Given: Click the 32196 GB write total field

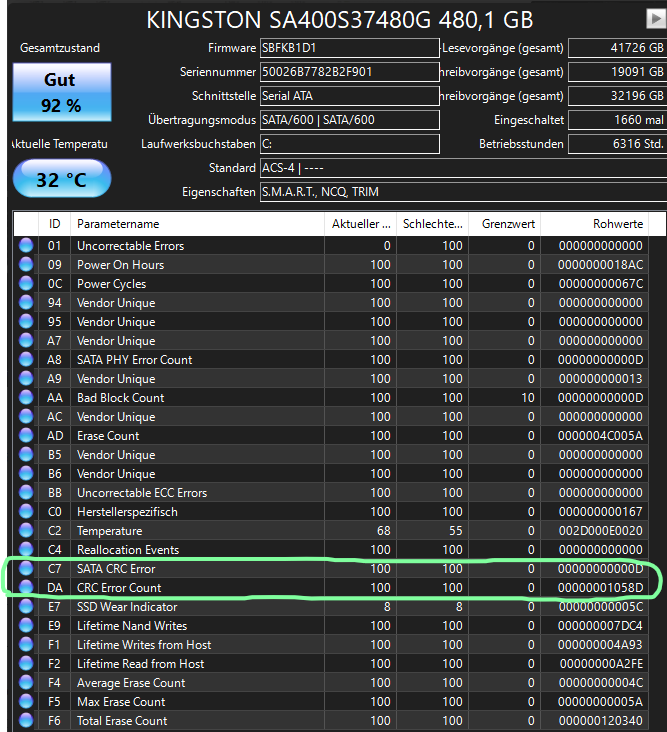Looking at the screenshot, I should [x=617, y=96].
